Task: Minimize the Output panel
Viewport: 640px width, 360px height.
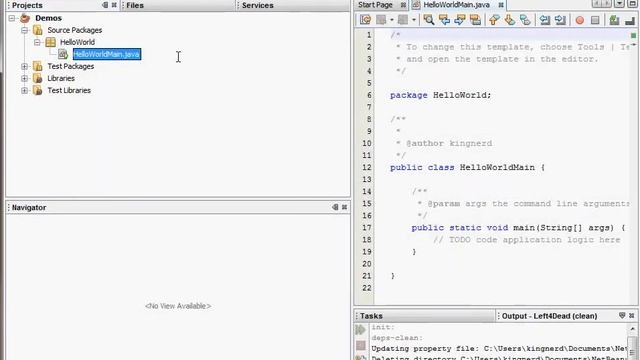Action: coord(622,316)
